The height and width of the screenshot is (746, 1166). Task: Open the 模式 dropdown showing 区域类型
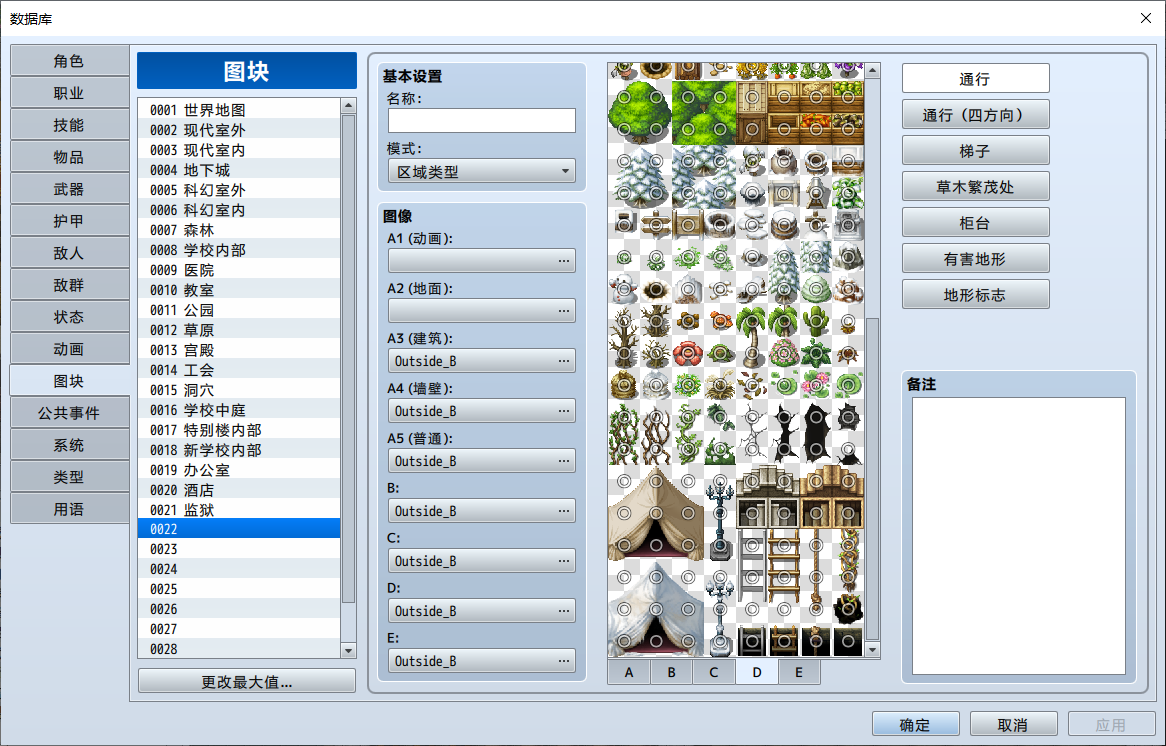click(482, 172)
